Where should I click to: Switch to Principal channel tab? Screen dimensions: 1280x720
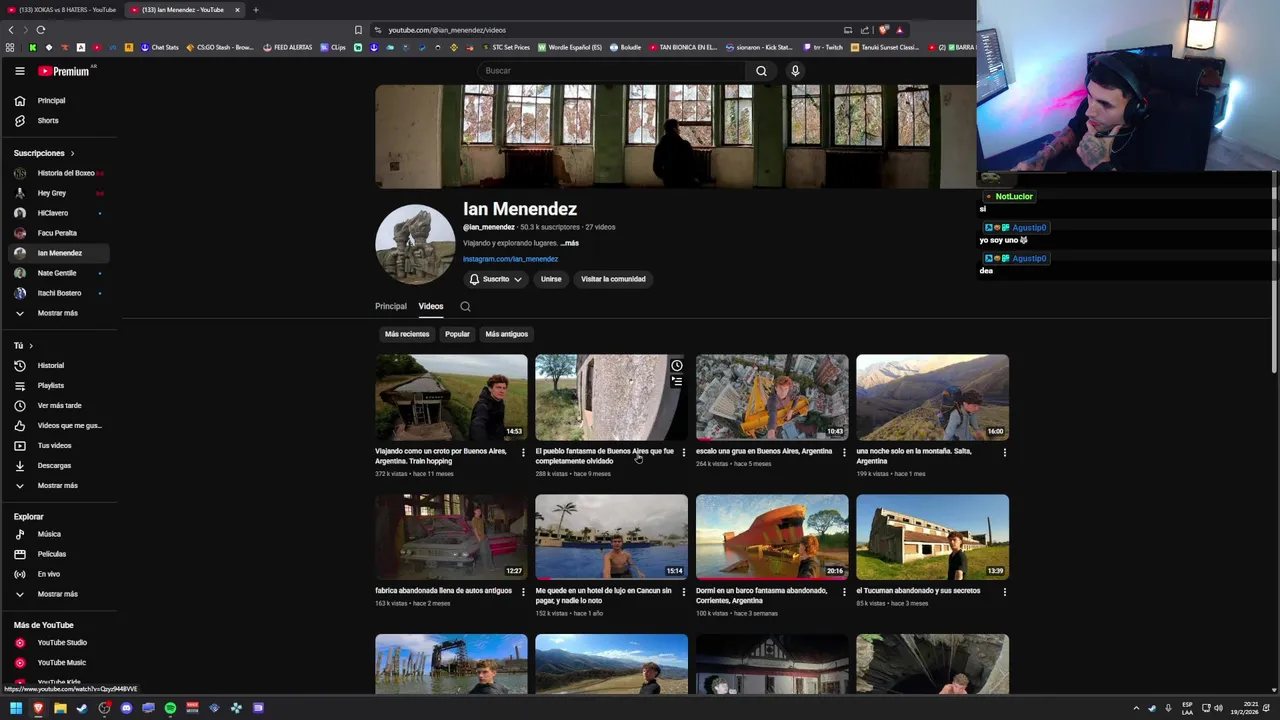(x=391, y=306)
